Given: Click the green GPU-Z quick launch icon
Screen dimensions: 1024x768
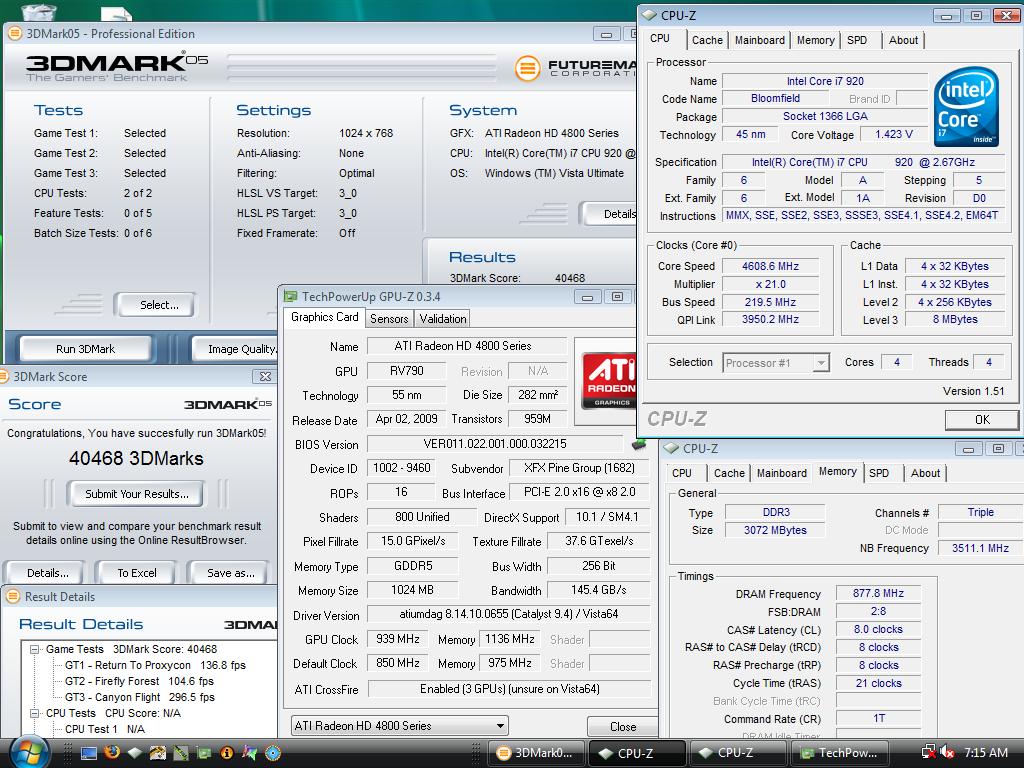Looking at the screenshot, I should [x=204, y=753].
